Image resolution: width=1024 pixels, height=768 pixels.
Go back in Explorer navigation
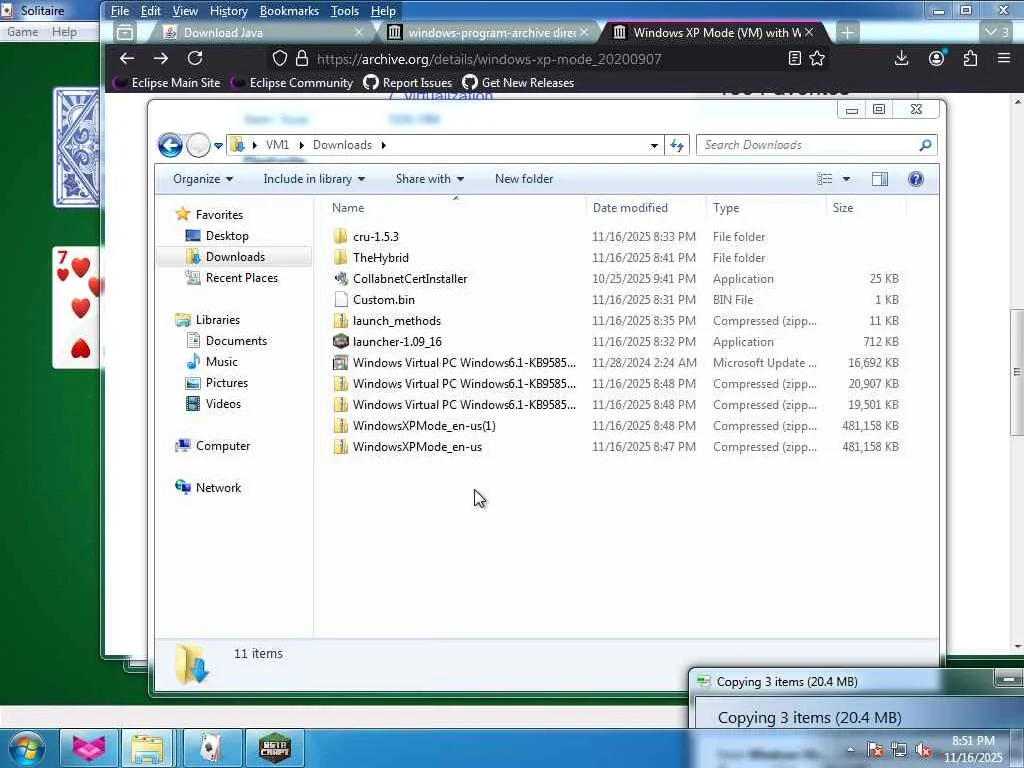[170, 145]
